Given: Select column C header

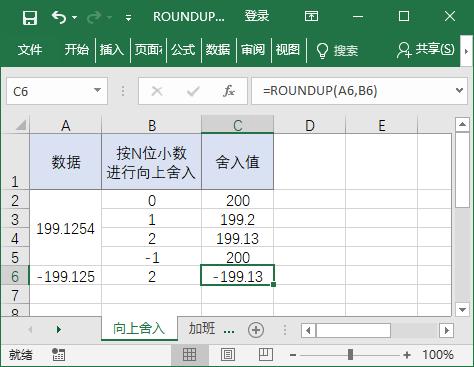Looking at the screenshot, I should coord(238,125).
